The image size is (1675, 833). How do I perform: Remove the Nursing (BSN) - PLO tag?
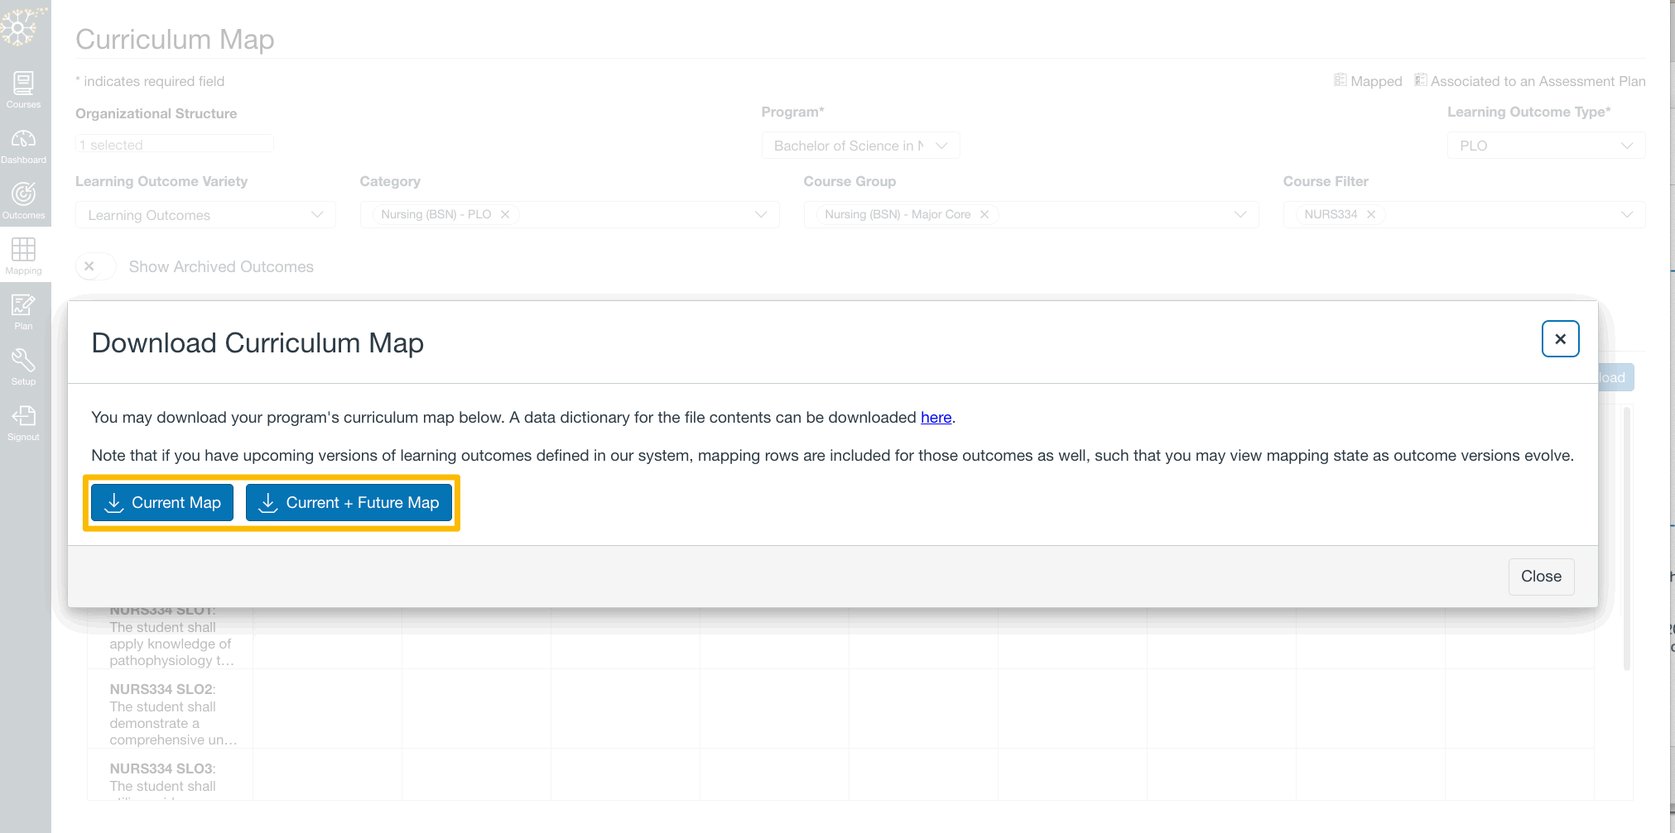tap(505, 214)
